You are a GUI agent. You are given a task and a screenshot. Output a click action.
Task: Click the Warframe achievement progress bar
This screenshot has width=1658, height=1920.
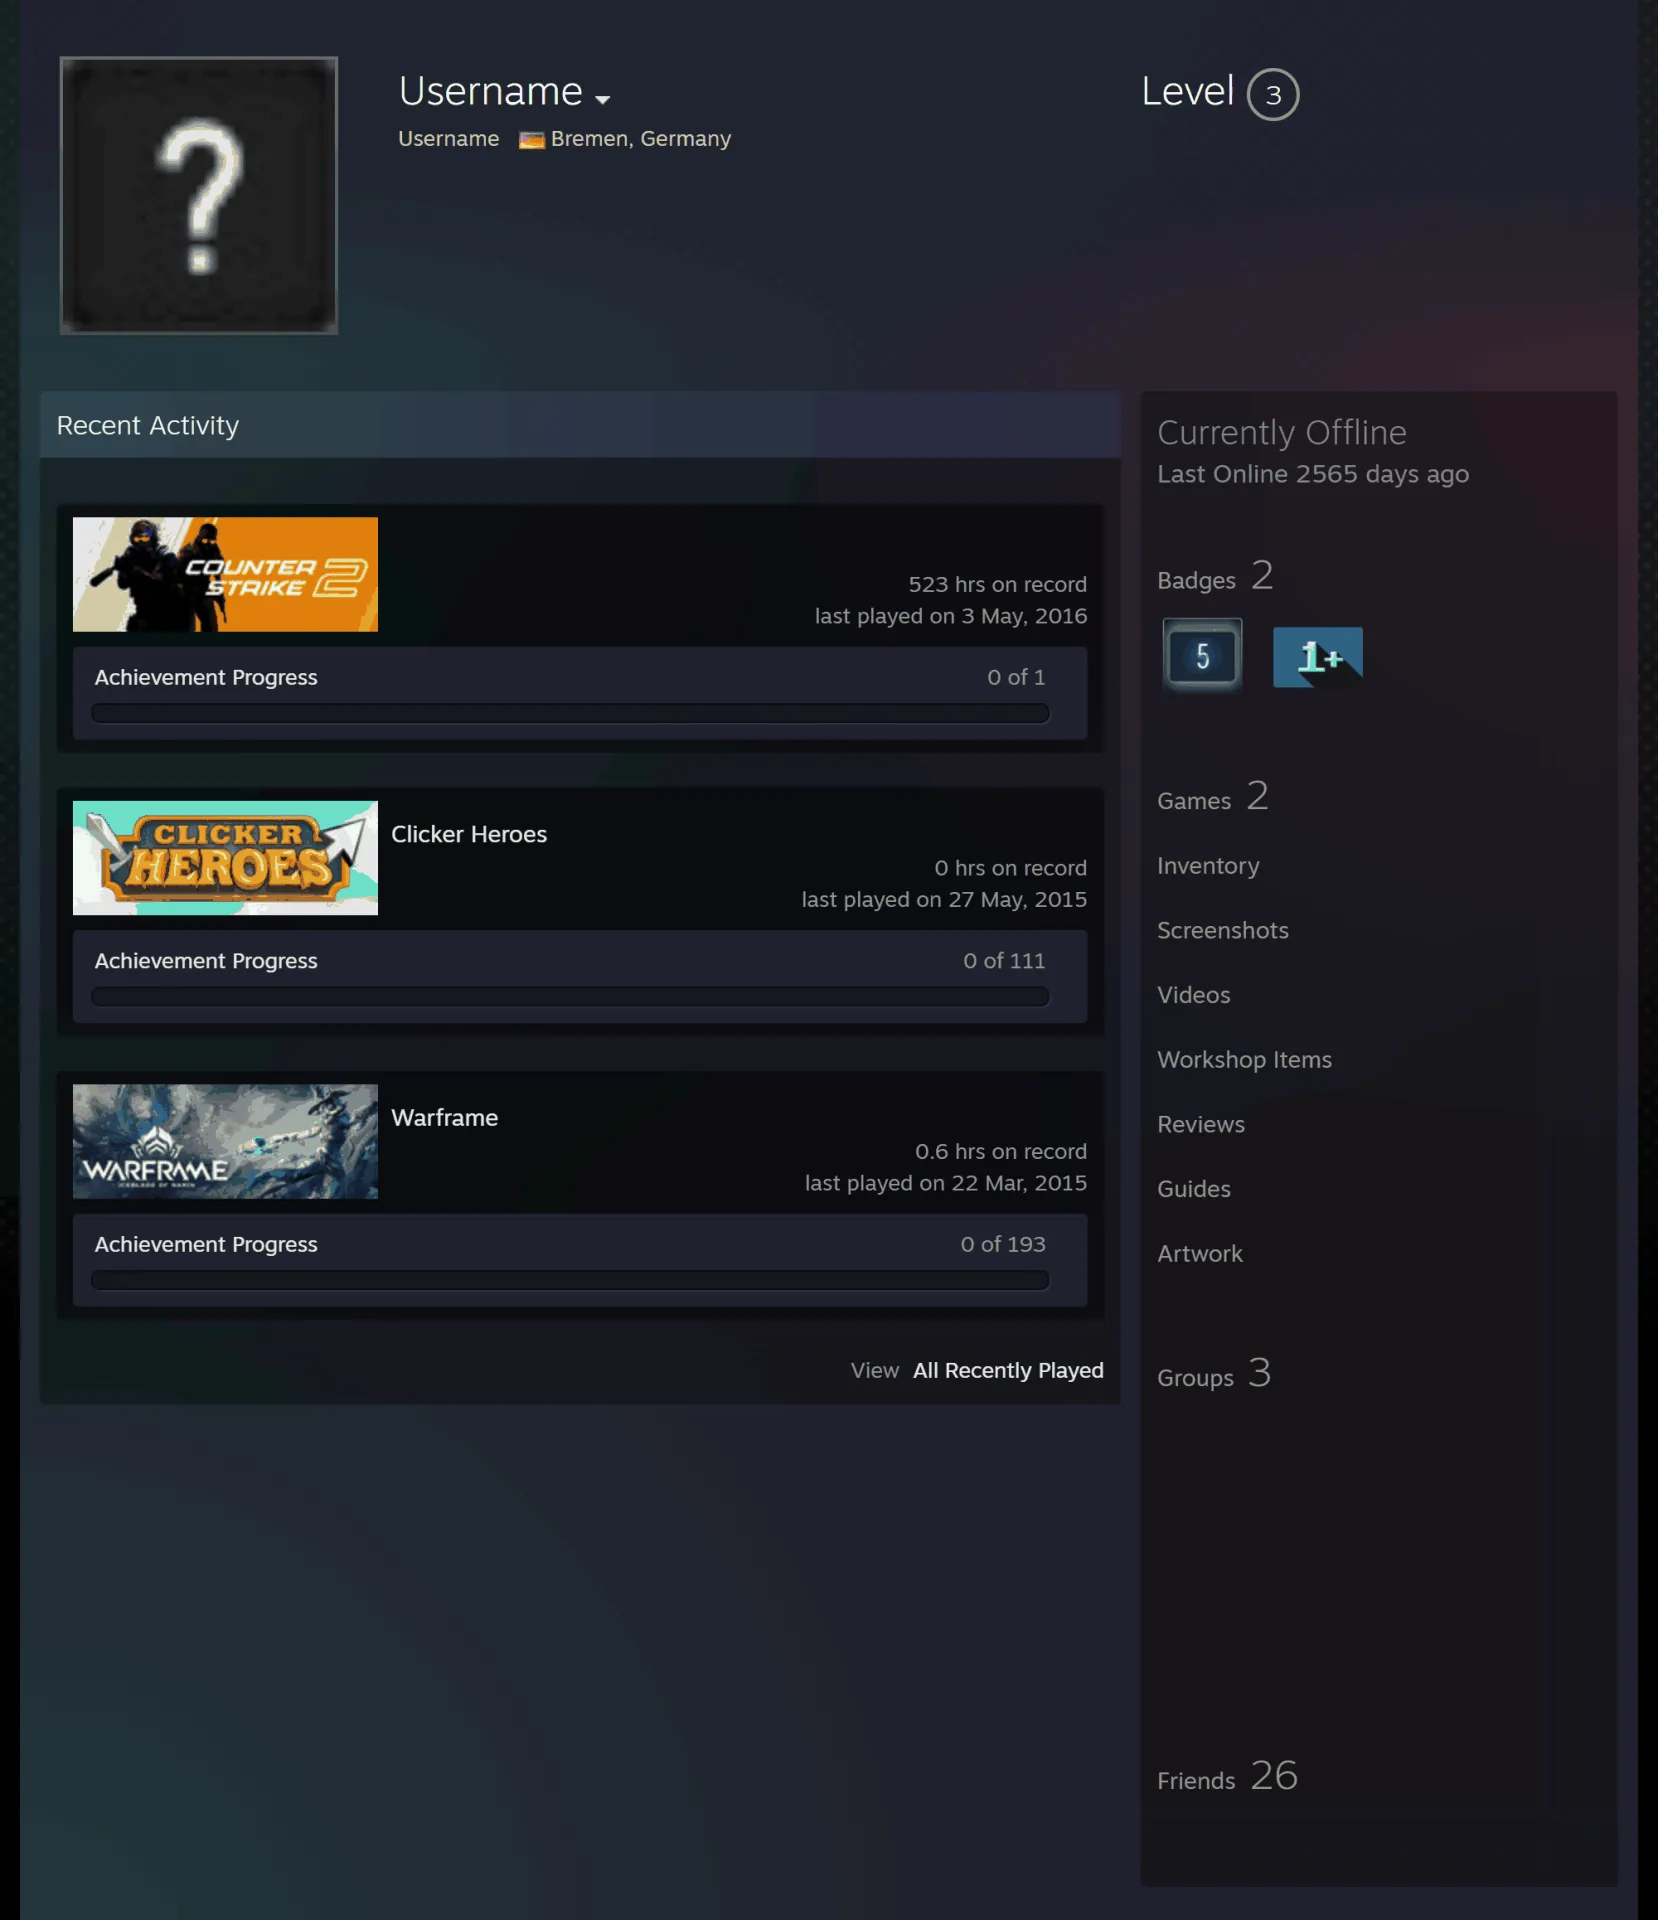(x=570, y=1280)
